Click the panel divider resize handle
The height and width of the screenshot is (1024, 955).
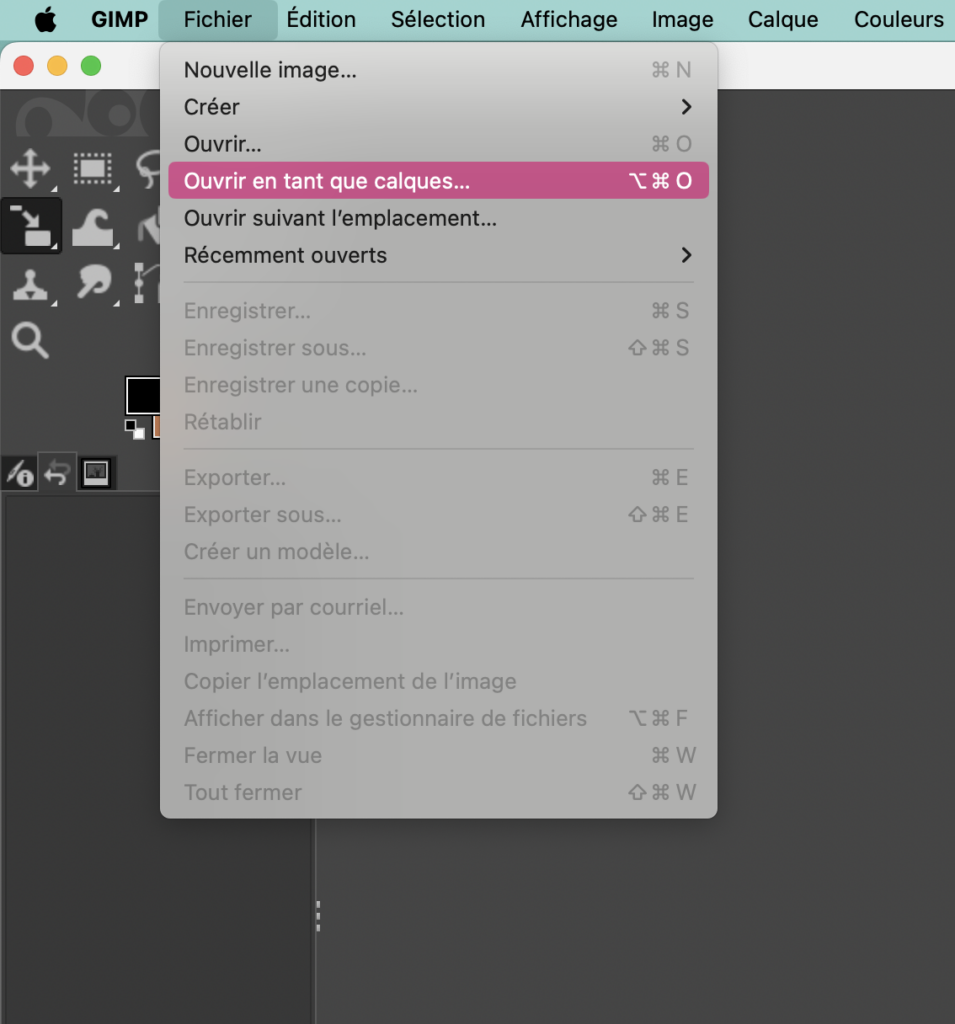[317, 915]
